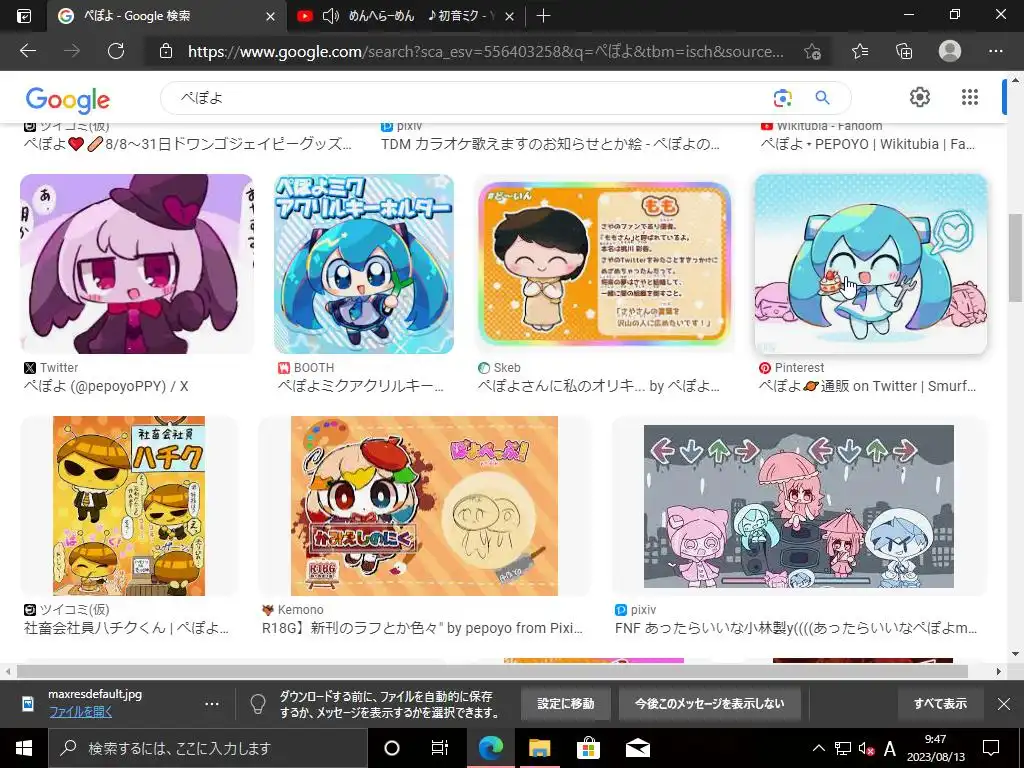Image resolution: width=1024 pixels, height=768 pixels.
Task: Open the maxresdefault.jpg download options menu
Action: point(212,704)
